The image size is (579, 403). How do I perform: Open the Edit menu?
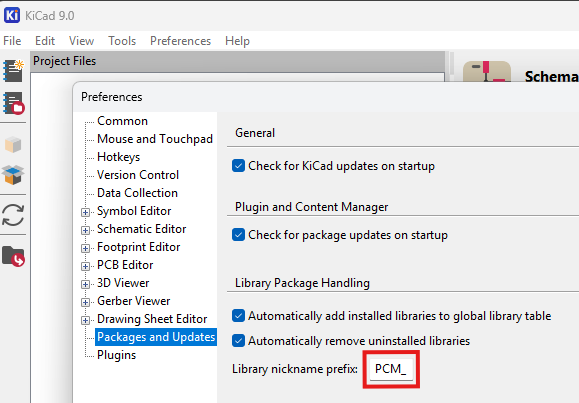pos(45,41)
